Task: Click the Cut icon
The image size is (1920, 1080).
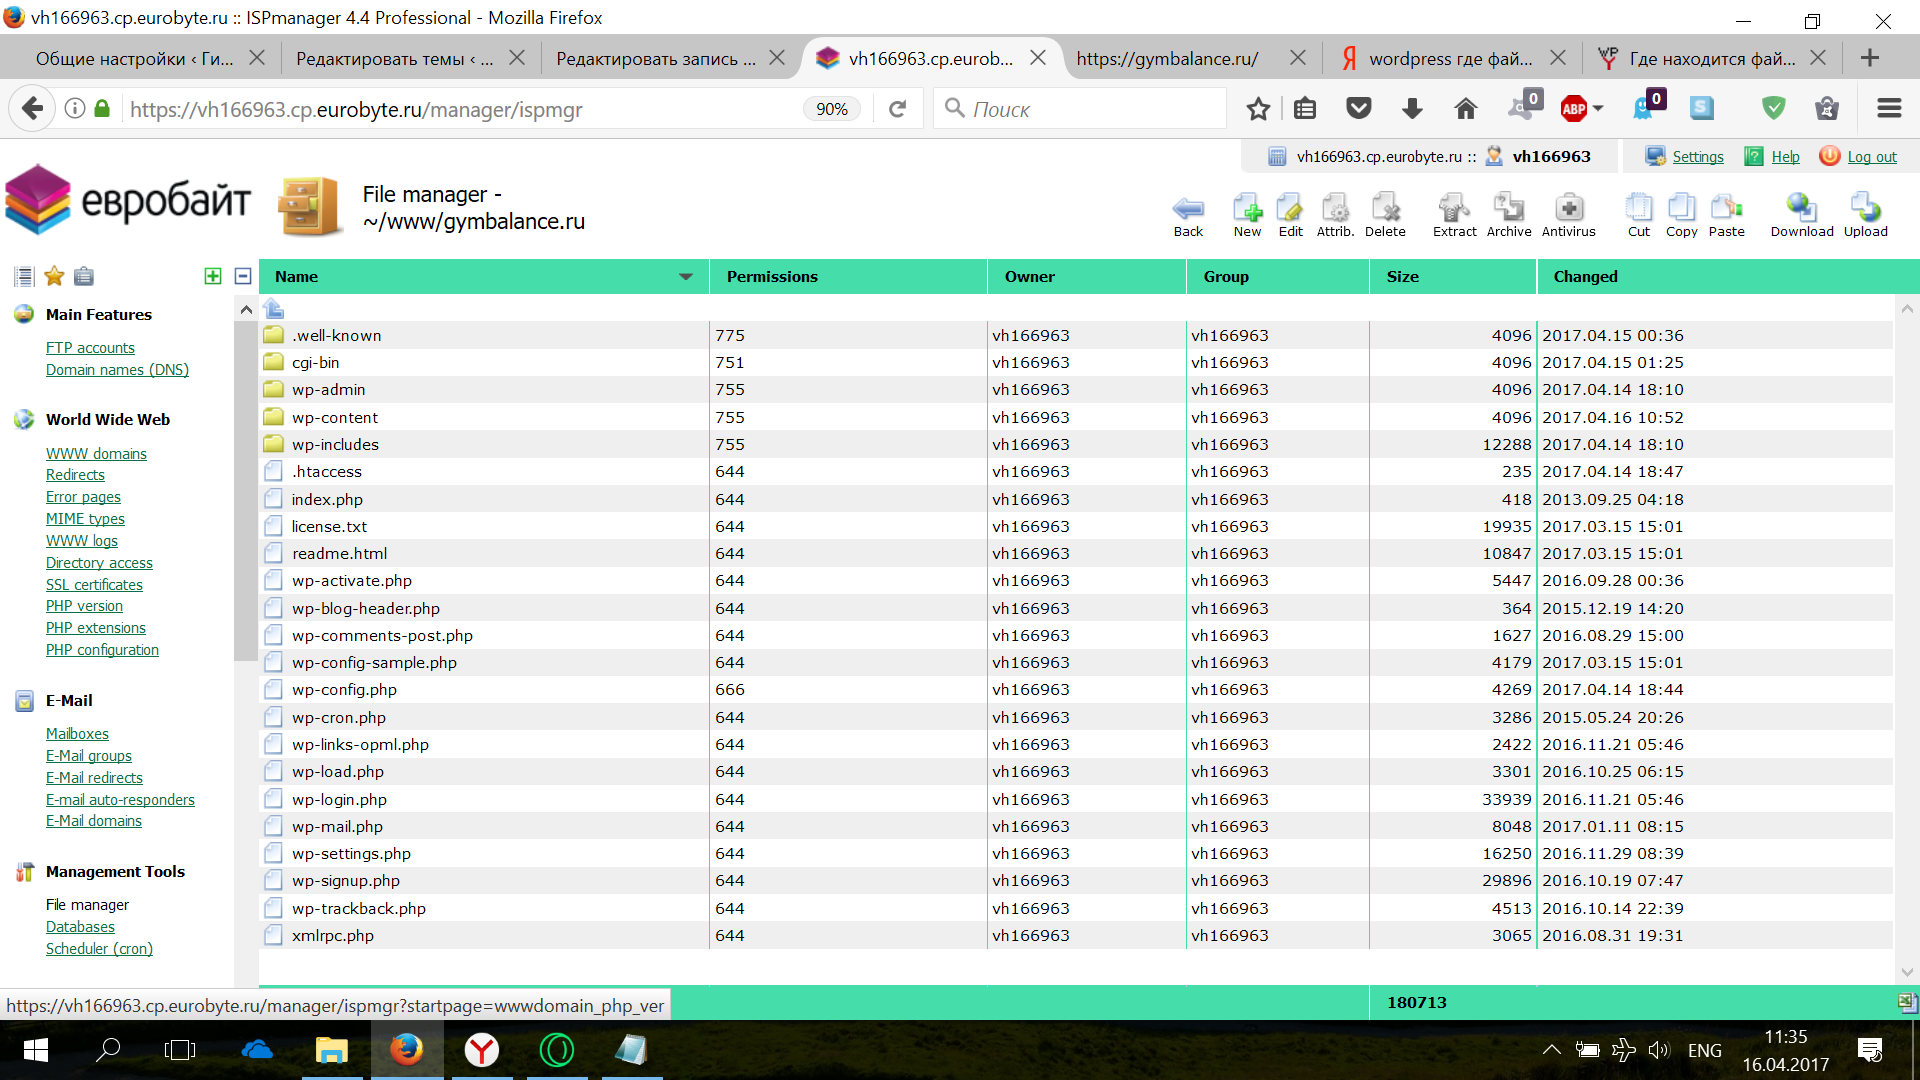Action: 1639,215
